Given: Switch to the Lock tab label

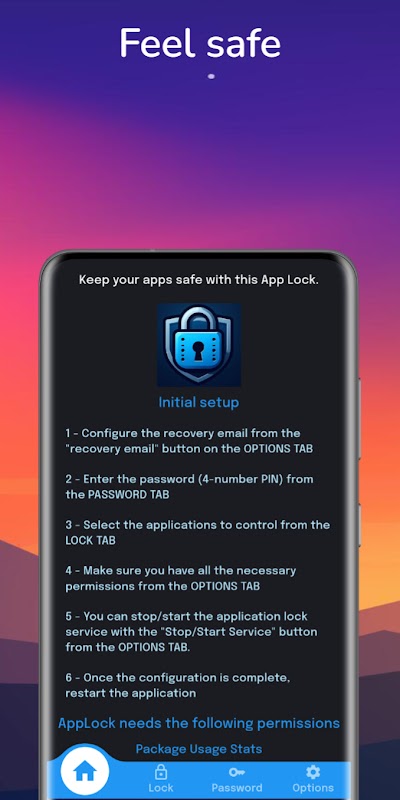Looking at the screenshot, I should (x=161, y=788).
